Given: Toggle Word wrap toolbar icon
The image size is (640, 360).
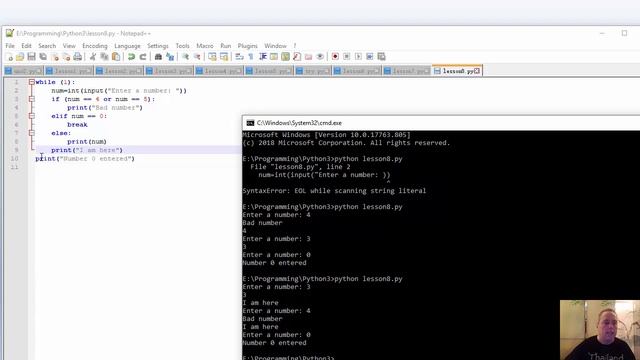Looking at the screenshot, I should [x=240, y=57].
